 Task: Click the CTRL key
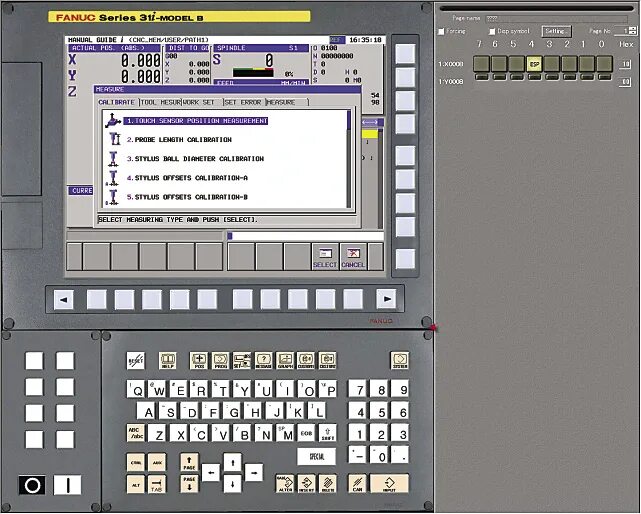[x=136, y=462]
